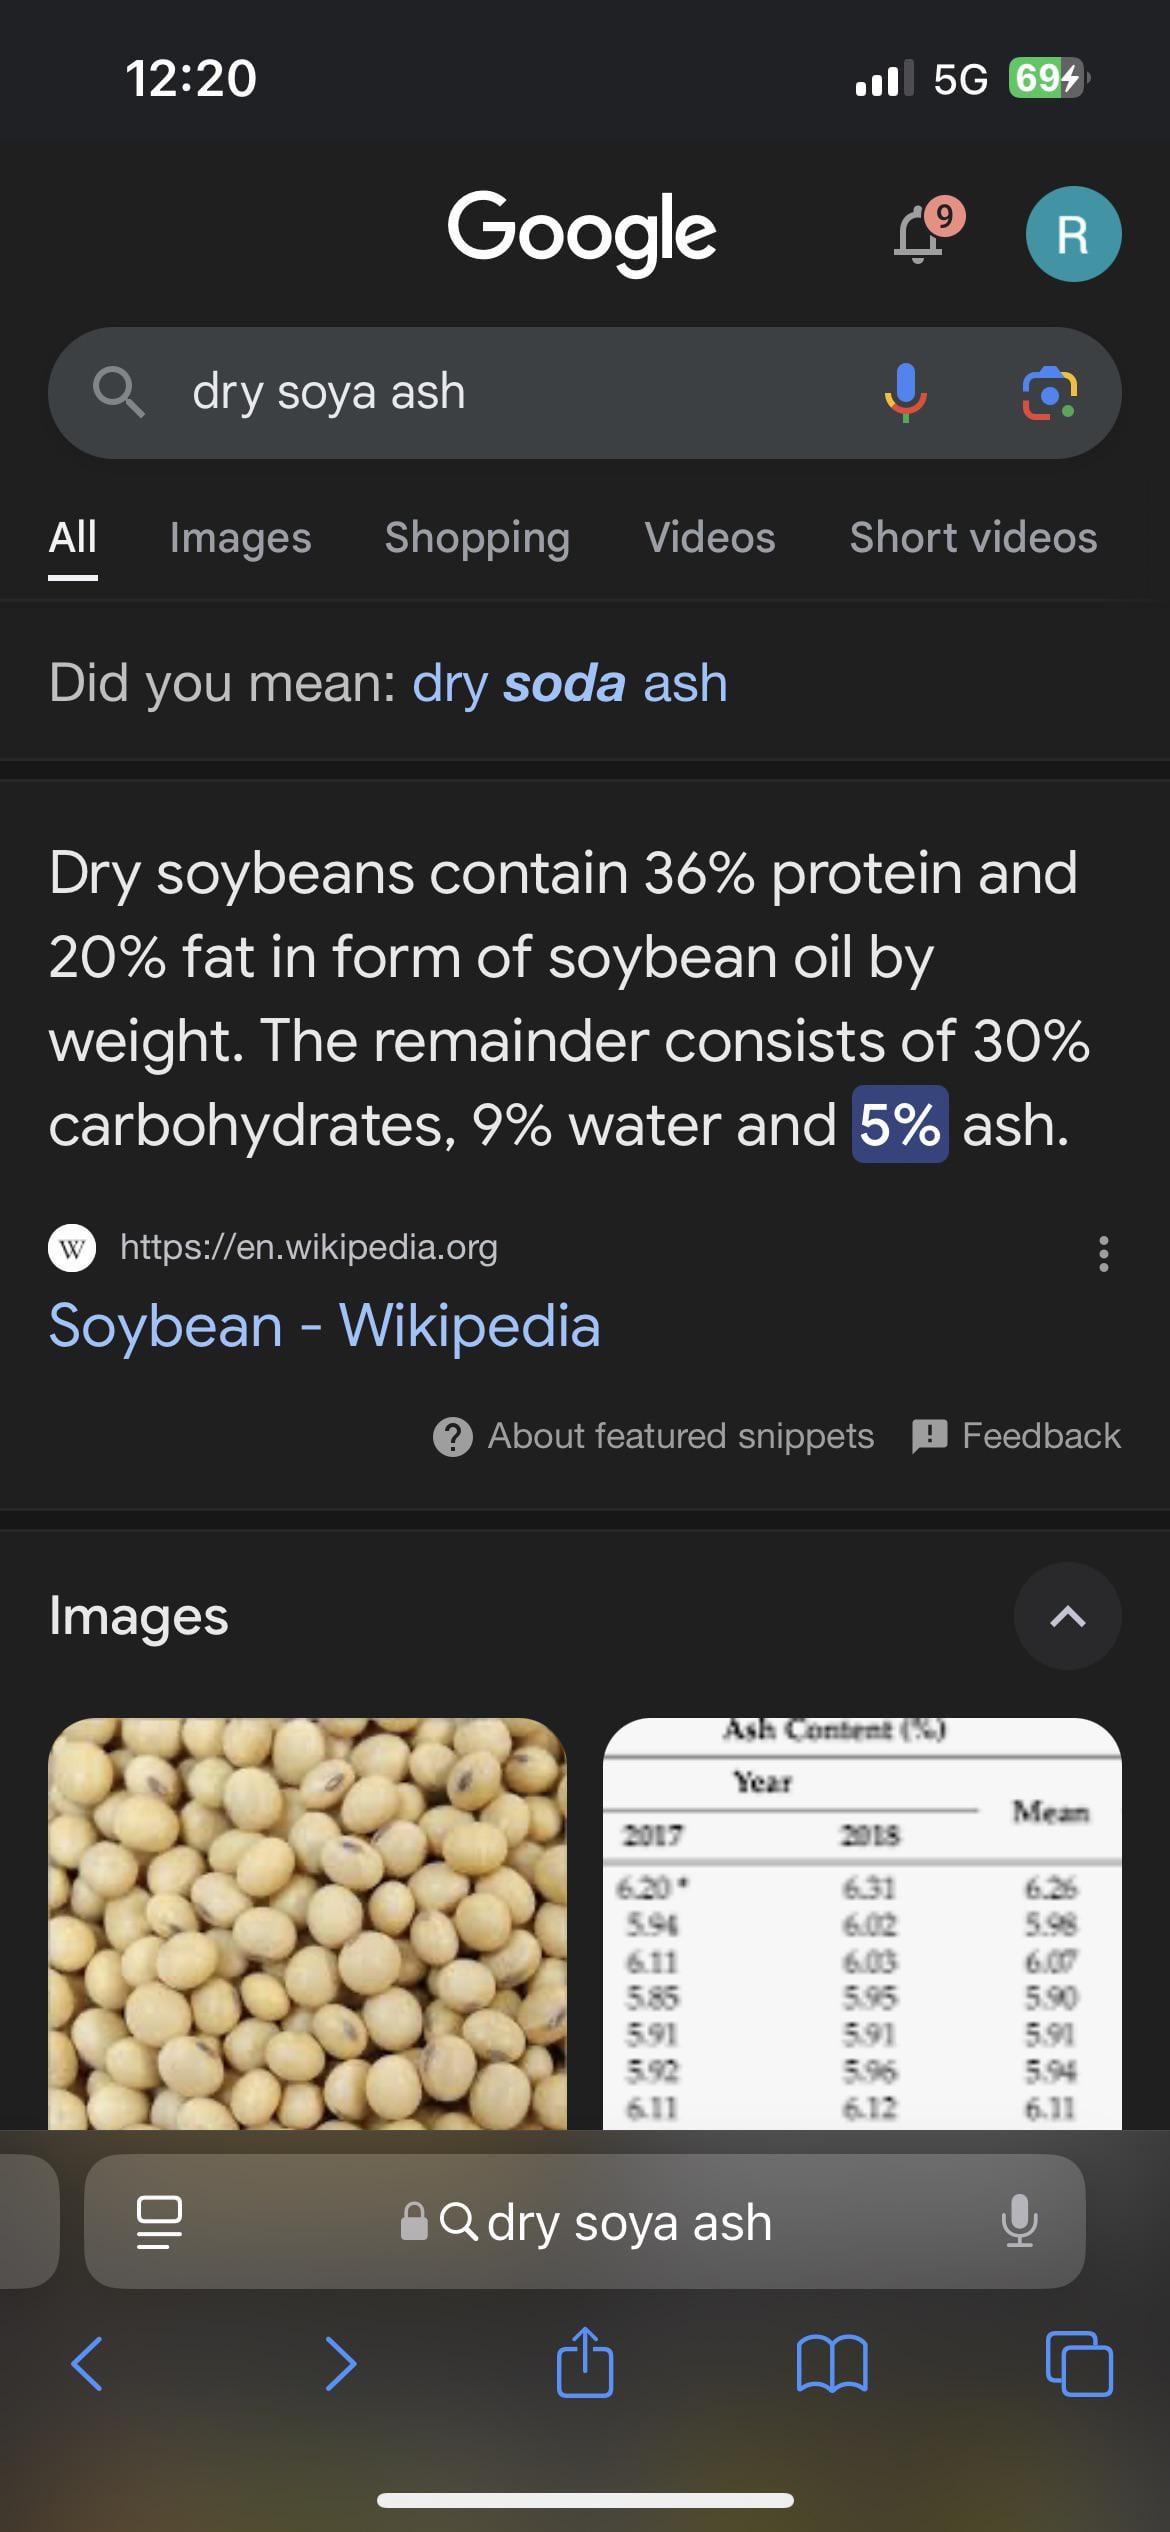Open the soybeans photo thumbnail
This screenshot has width=1170, height=2532.
[307, 1922]
